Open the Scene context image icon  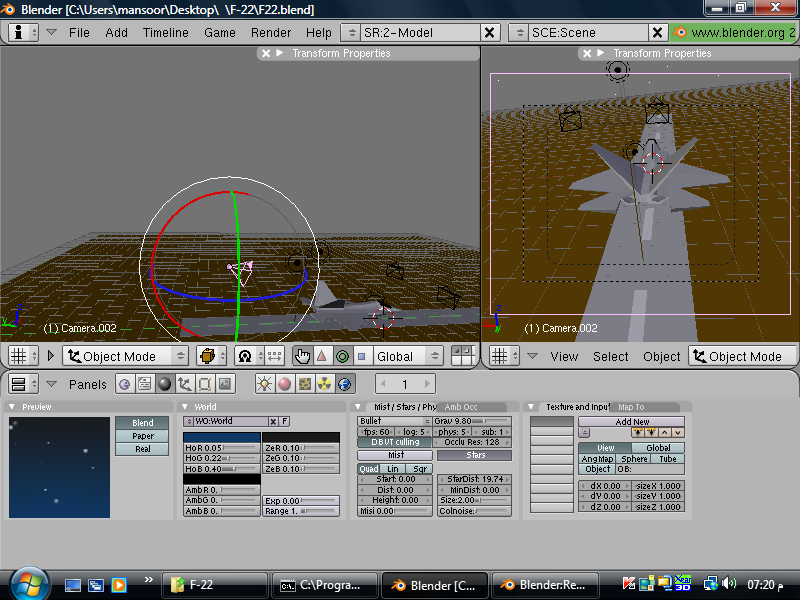[225, 384]
